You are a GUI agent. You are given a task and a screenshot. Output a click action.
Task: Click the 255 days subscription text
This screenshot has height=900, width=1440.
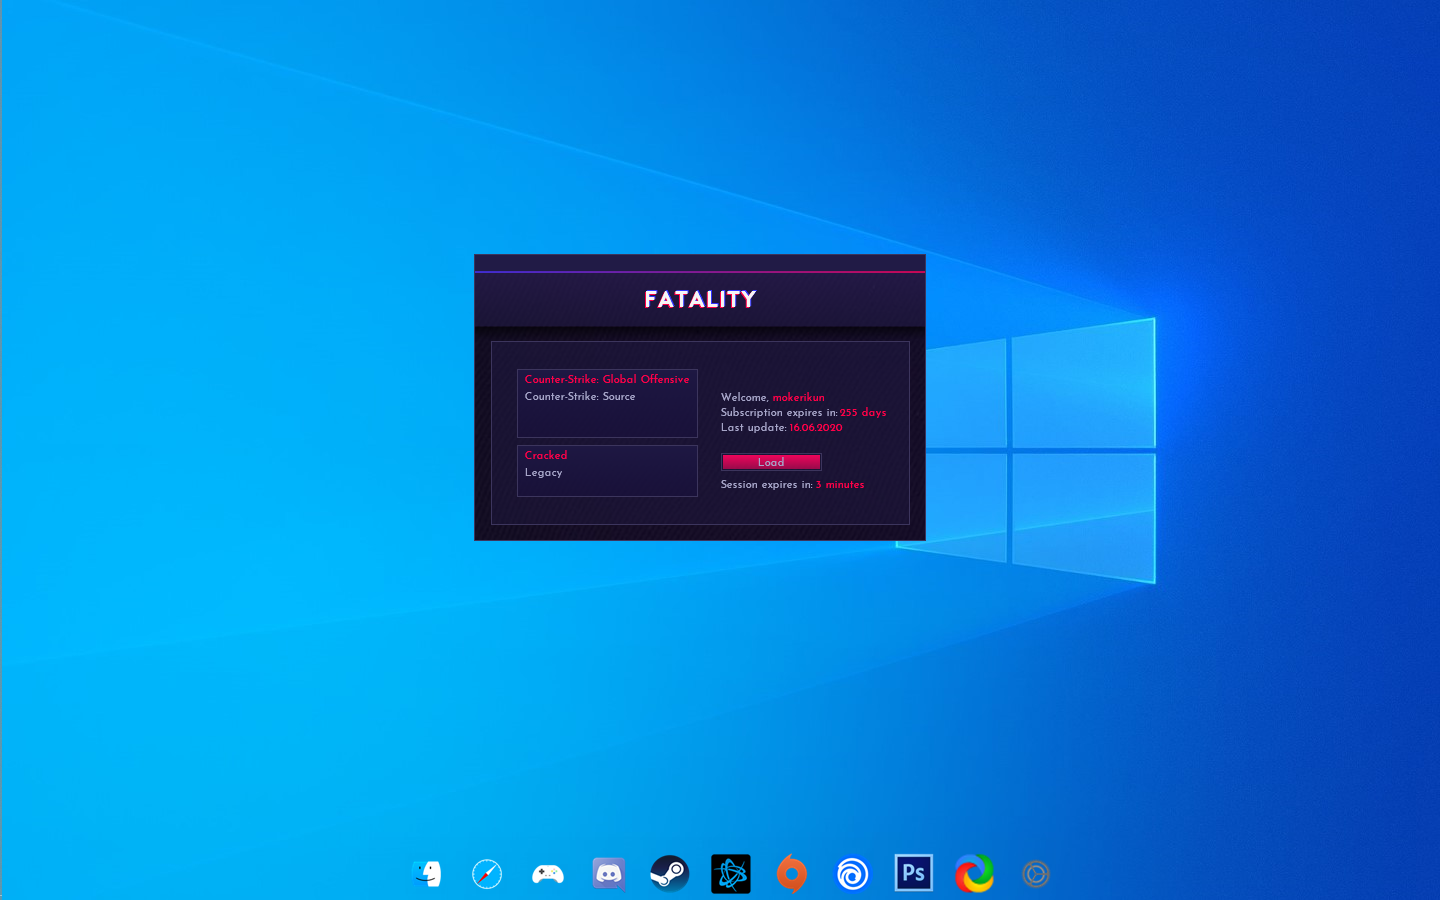862,413
